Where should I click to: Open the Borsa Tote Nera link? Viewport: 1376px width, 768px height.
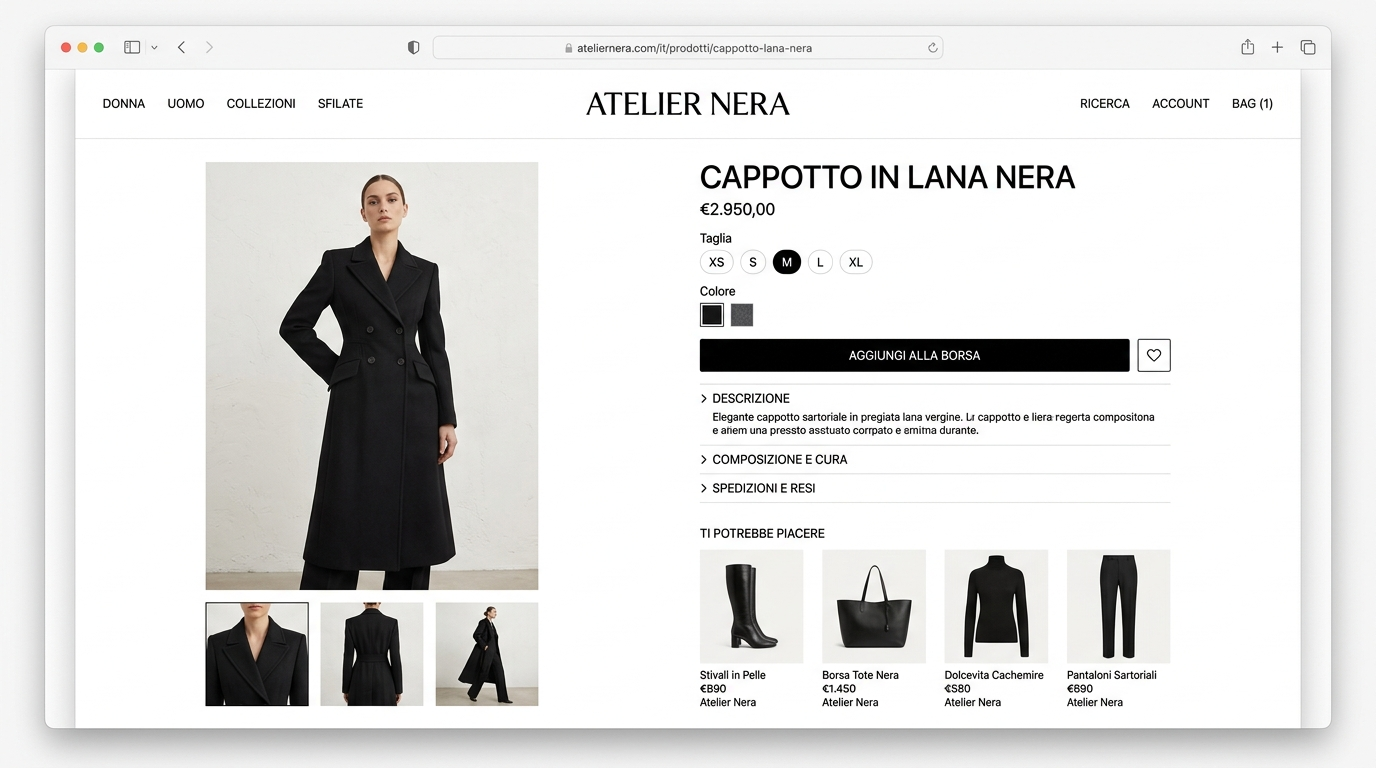pyautogui.click(x=860, y=675)
